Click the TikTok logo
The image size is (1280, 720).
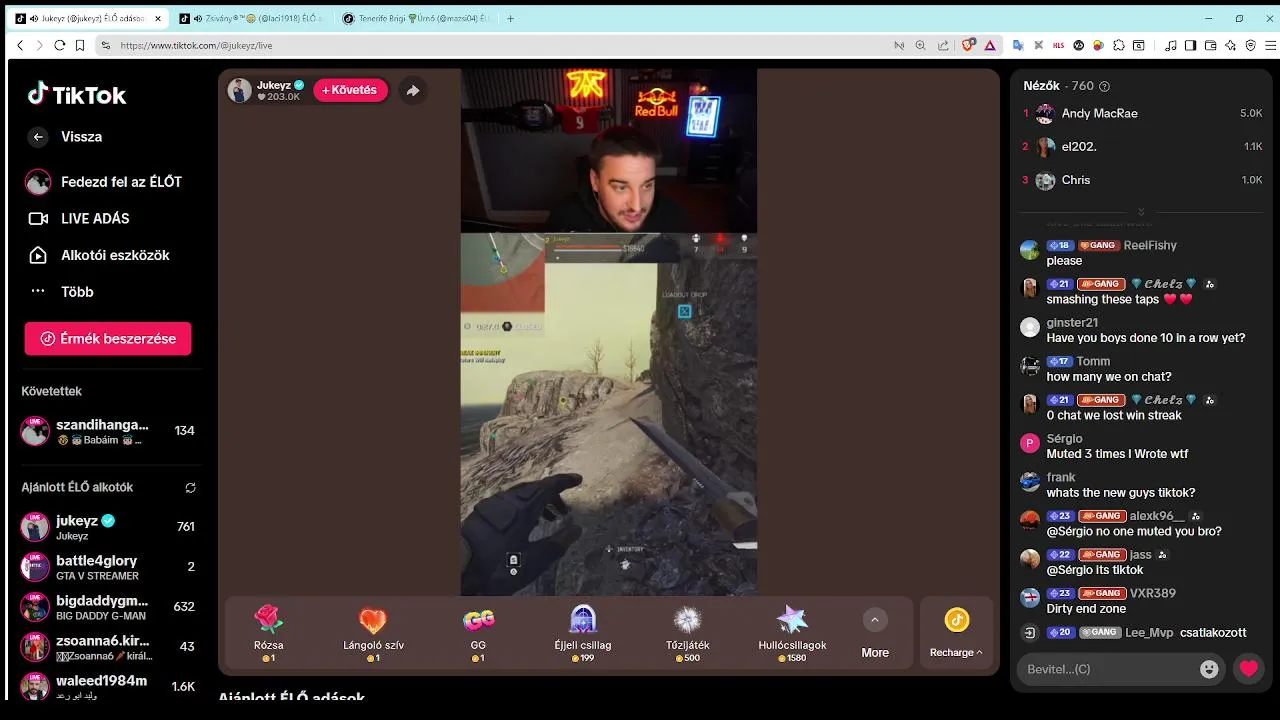coord(77,95)
